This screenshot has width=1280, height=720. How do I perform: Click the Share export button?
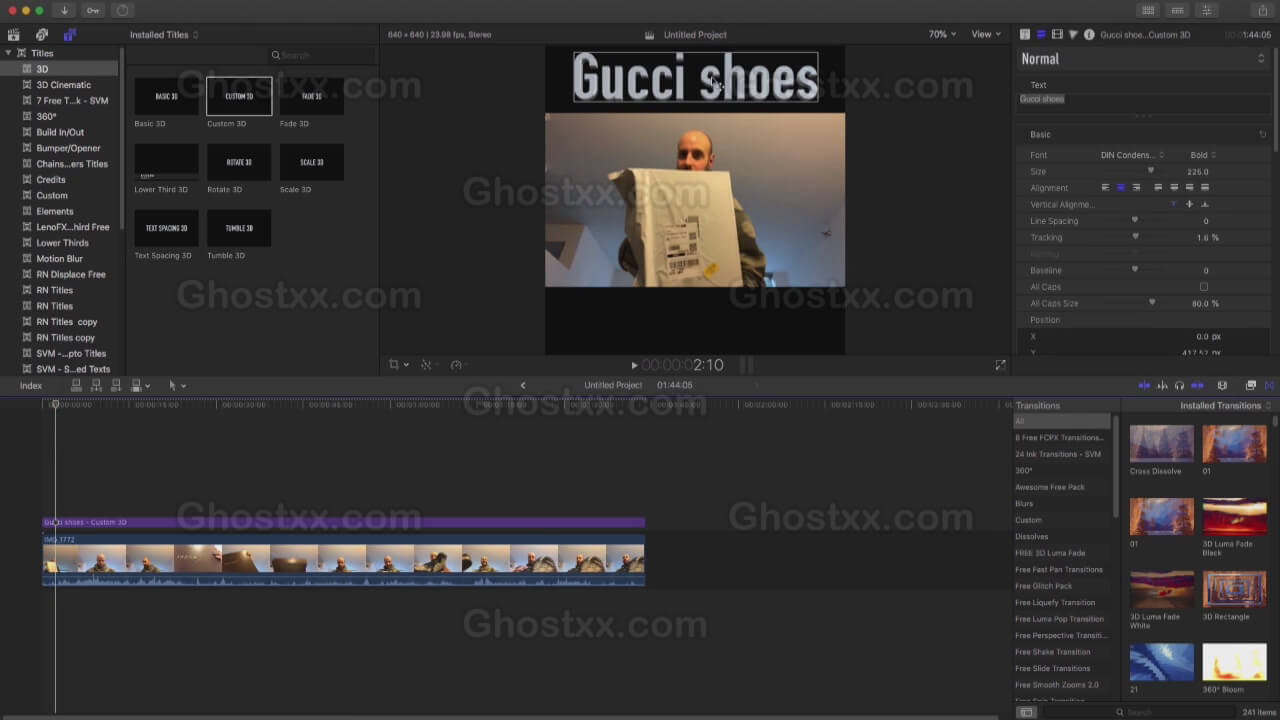click(x=1262, y=10)
